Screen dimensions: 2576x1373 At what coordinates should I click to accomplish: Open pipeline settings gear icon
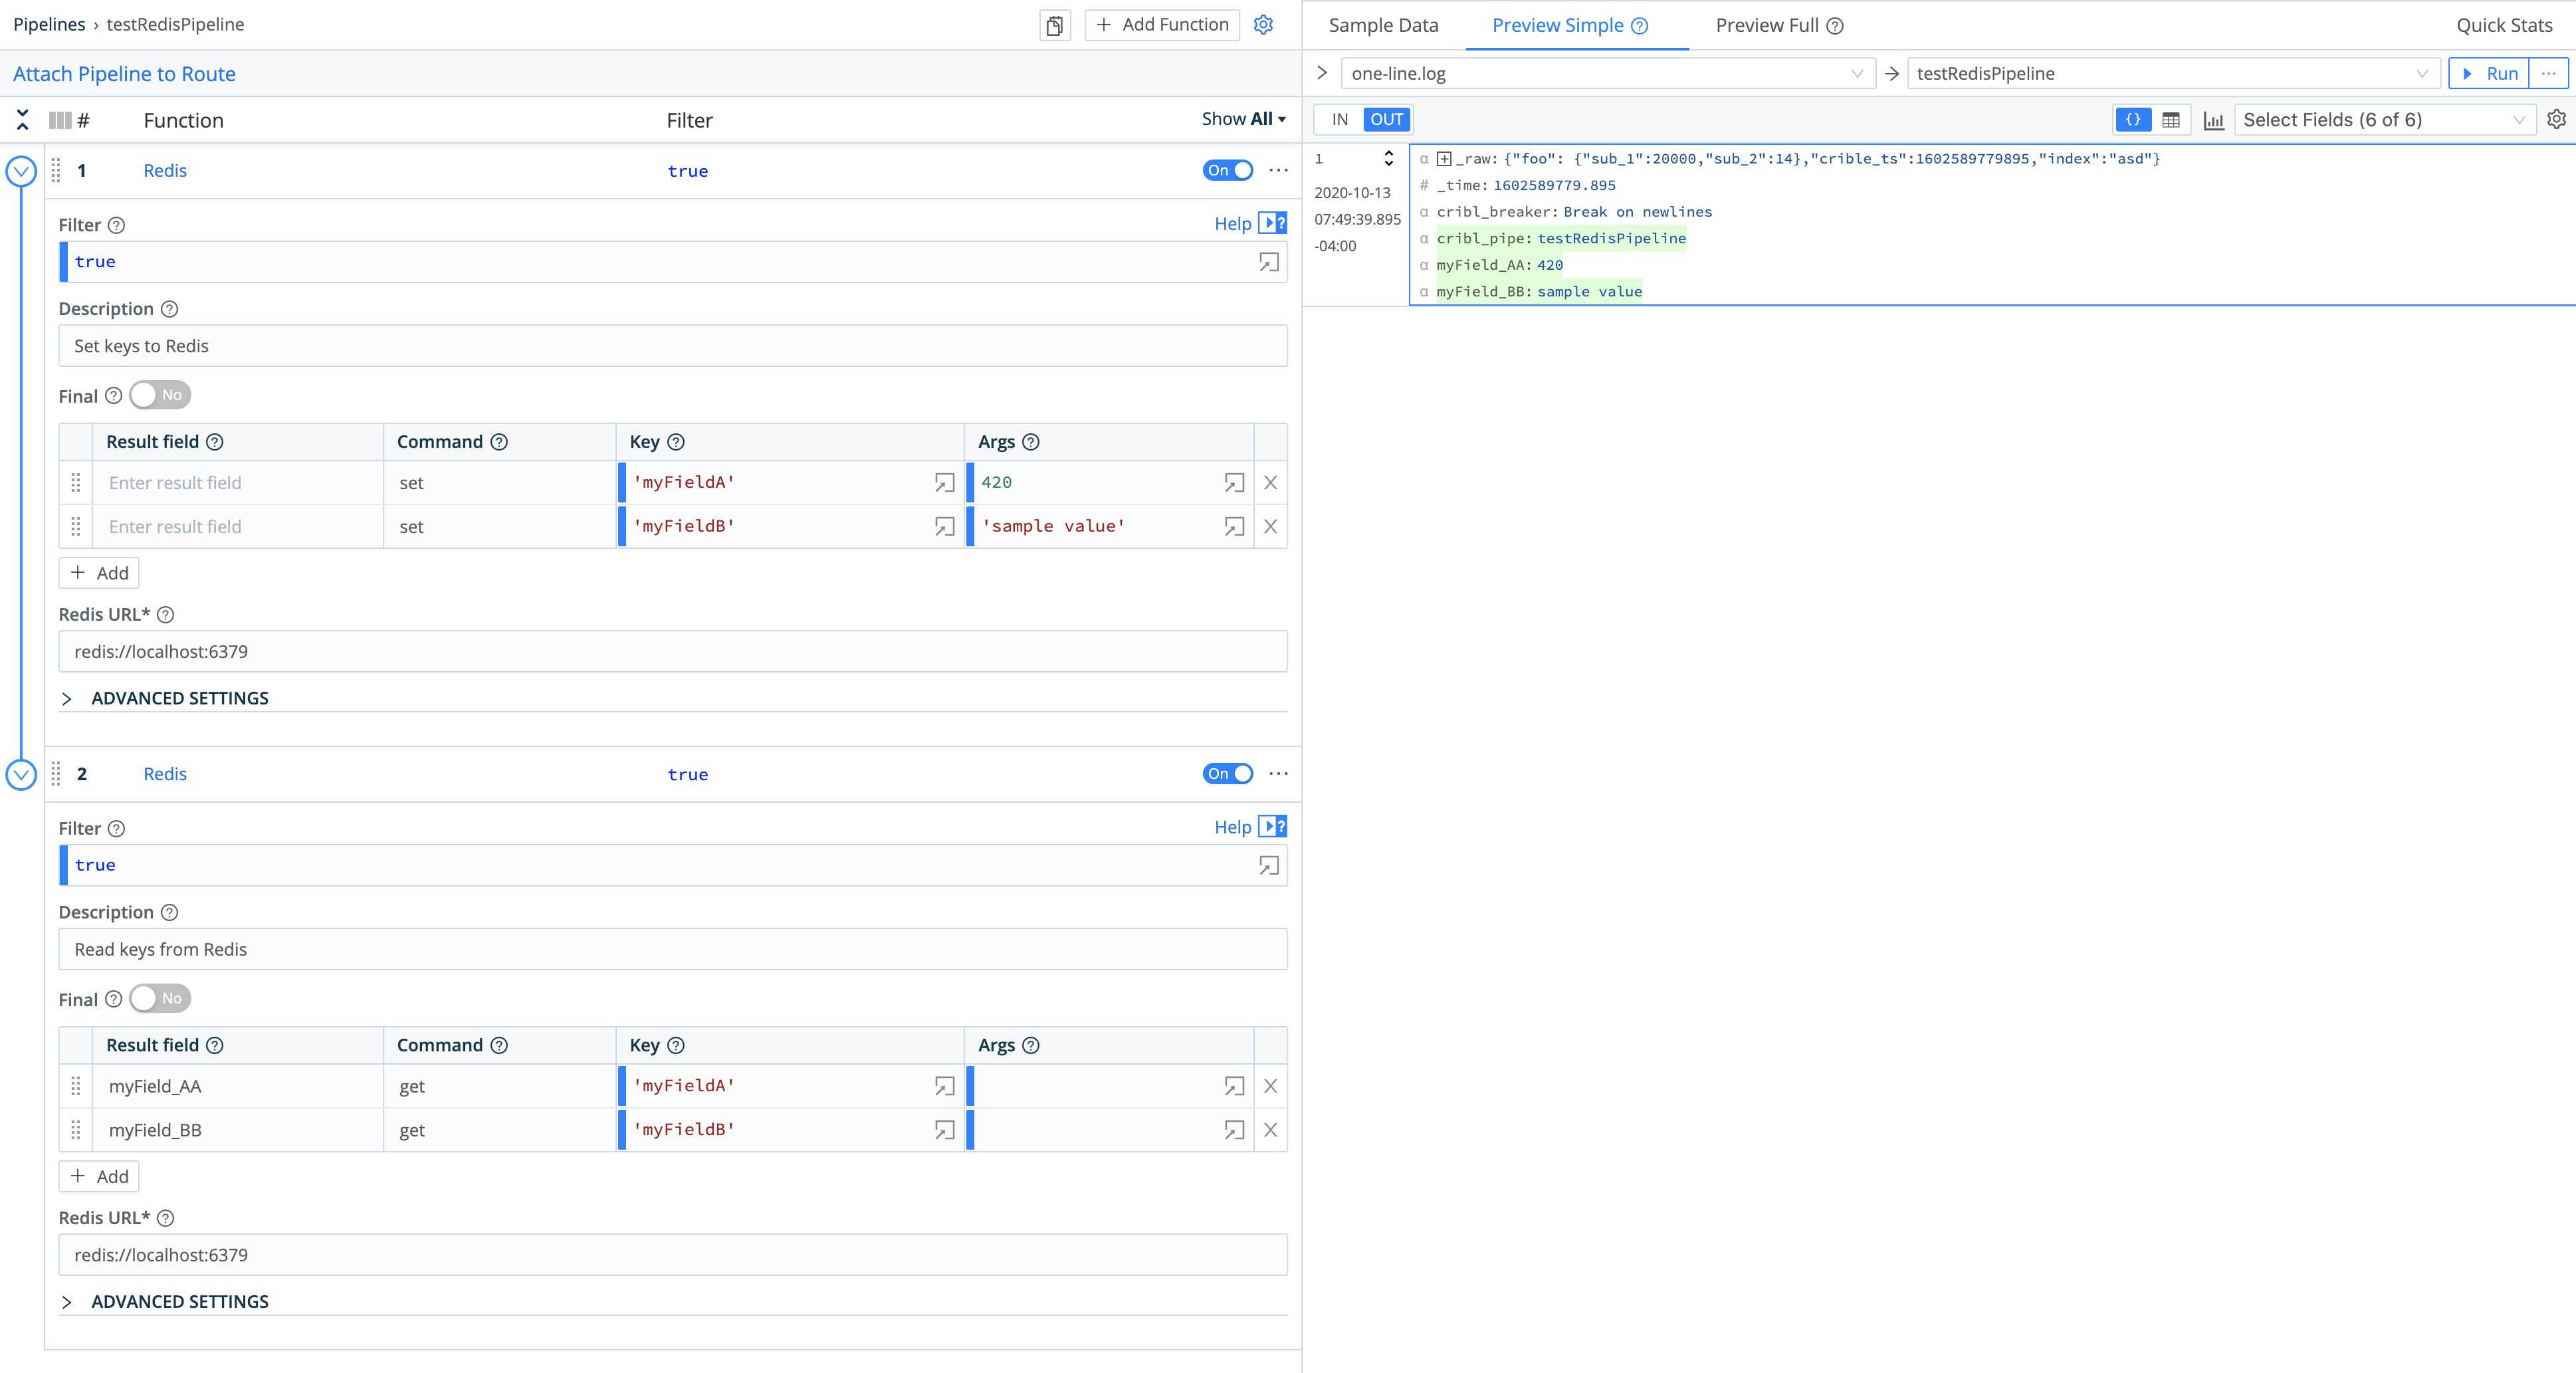[x=1263, y=25]
